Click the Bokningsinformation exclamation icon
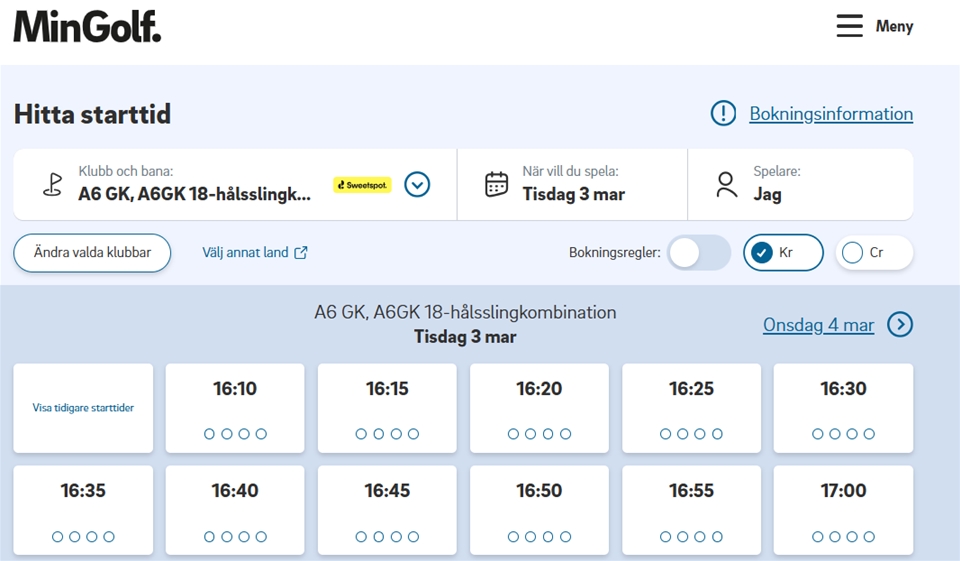The height and width of the screenshot is (561, 960). click(723, 114)
